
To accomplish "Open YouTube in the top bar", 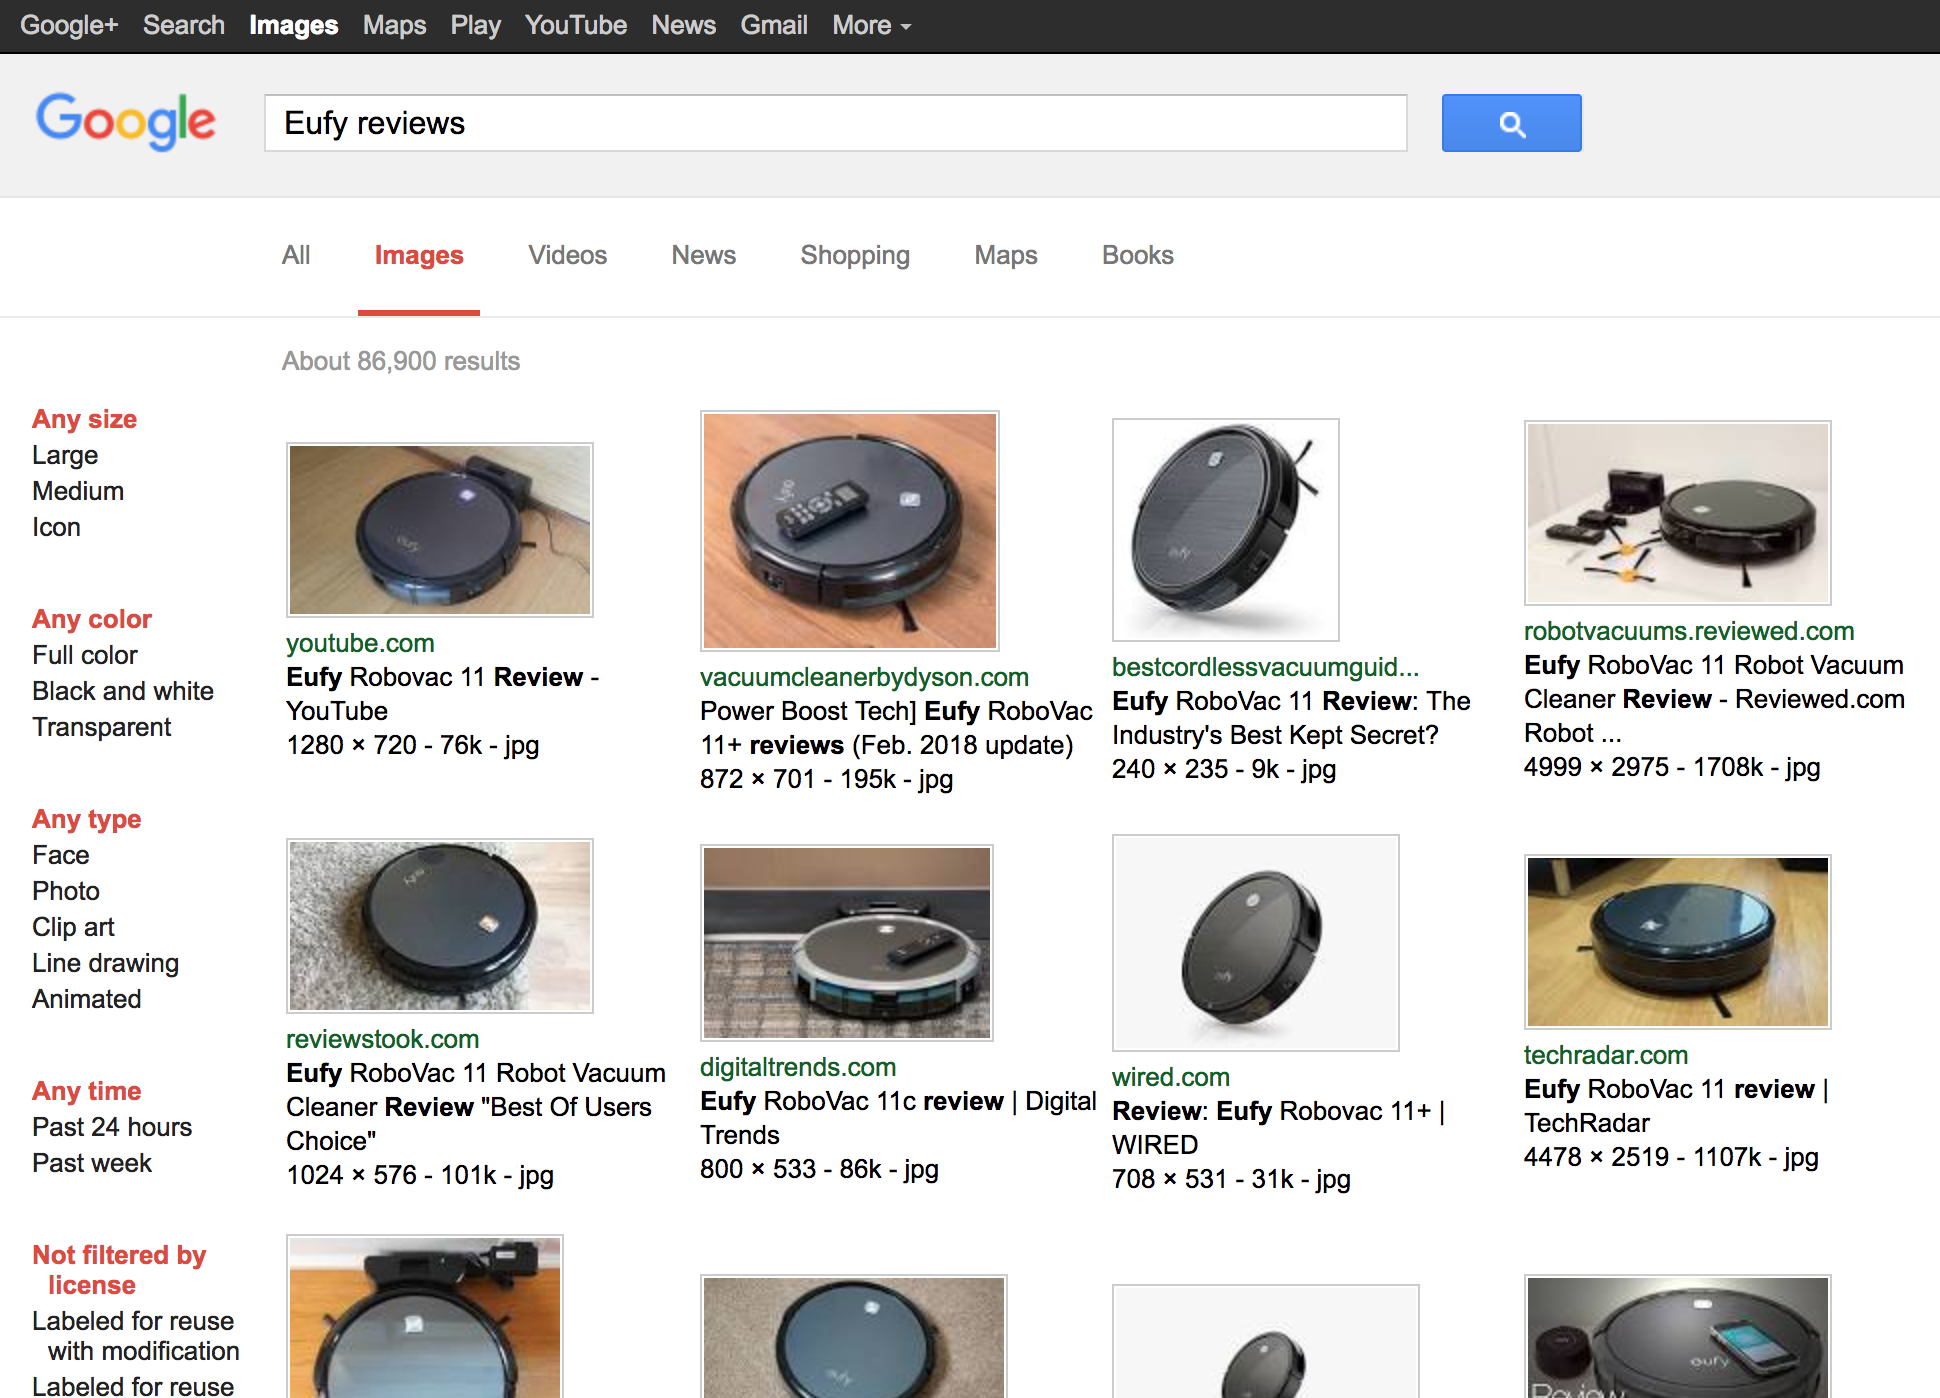I will 576,25.
